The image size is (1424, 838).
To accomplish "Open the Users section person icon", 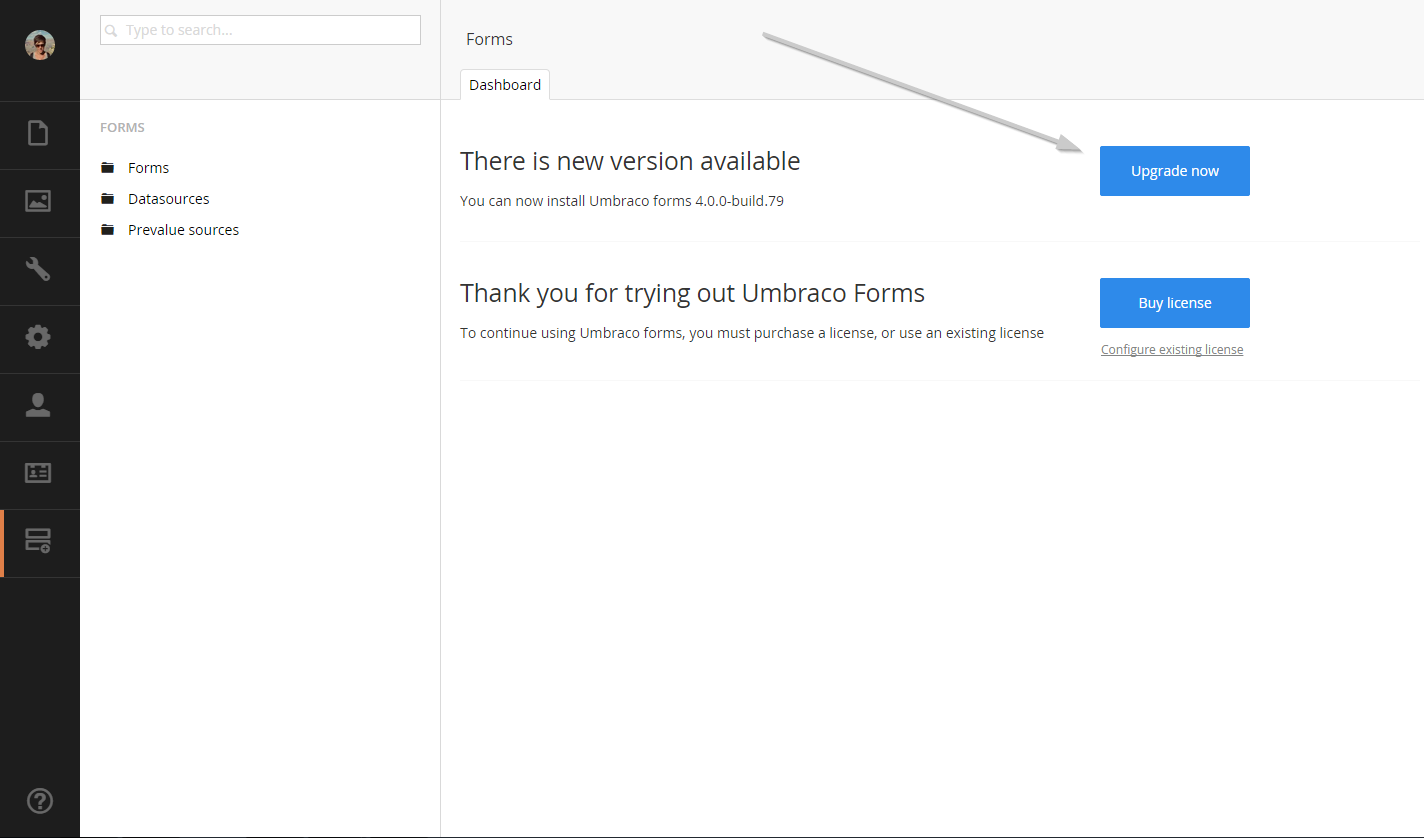I will click(38, 405).
